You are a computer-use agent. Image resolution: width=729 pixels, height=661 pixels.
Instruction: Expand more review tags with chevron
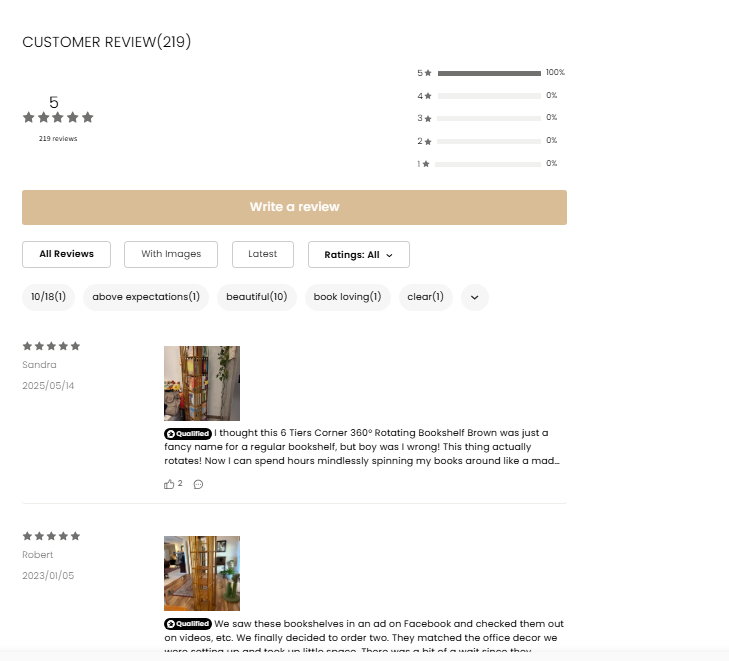(x=474, y=297)
